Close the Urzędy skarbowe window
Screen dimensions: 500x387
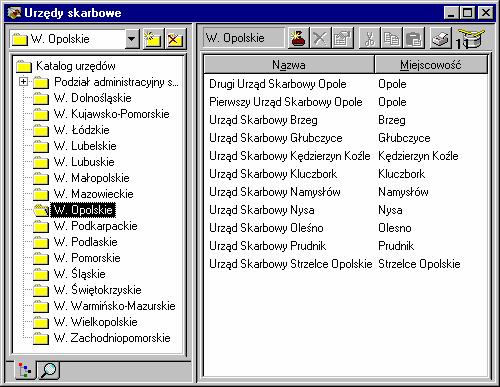click(486, 13)
